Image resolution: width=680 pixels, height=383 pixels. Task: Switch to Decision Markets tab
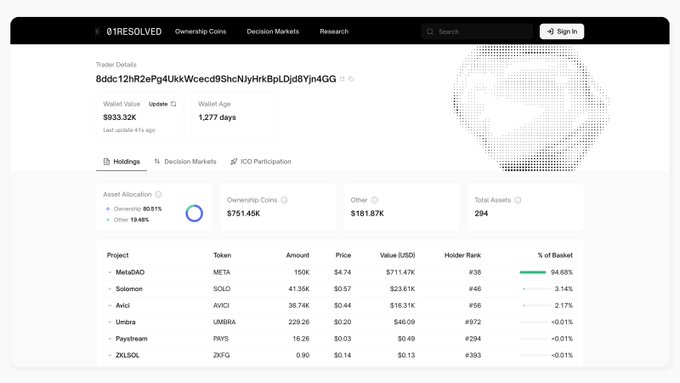[185, 162]
